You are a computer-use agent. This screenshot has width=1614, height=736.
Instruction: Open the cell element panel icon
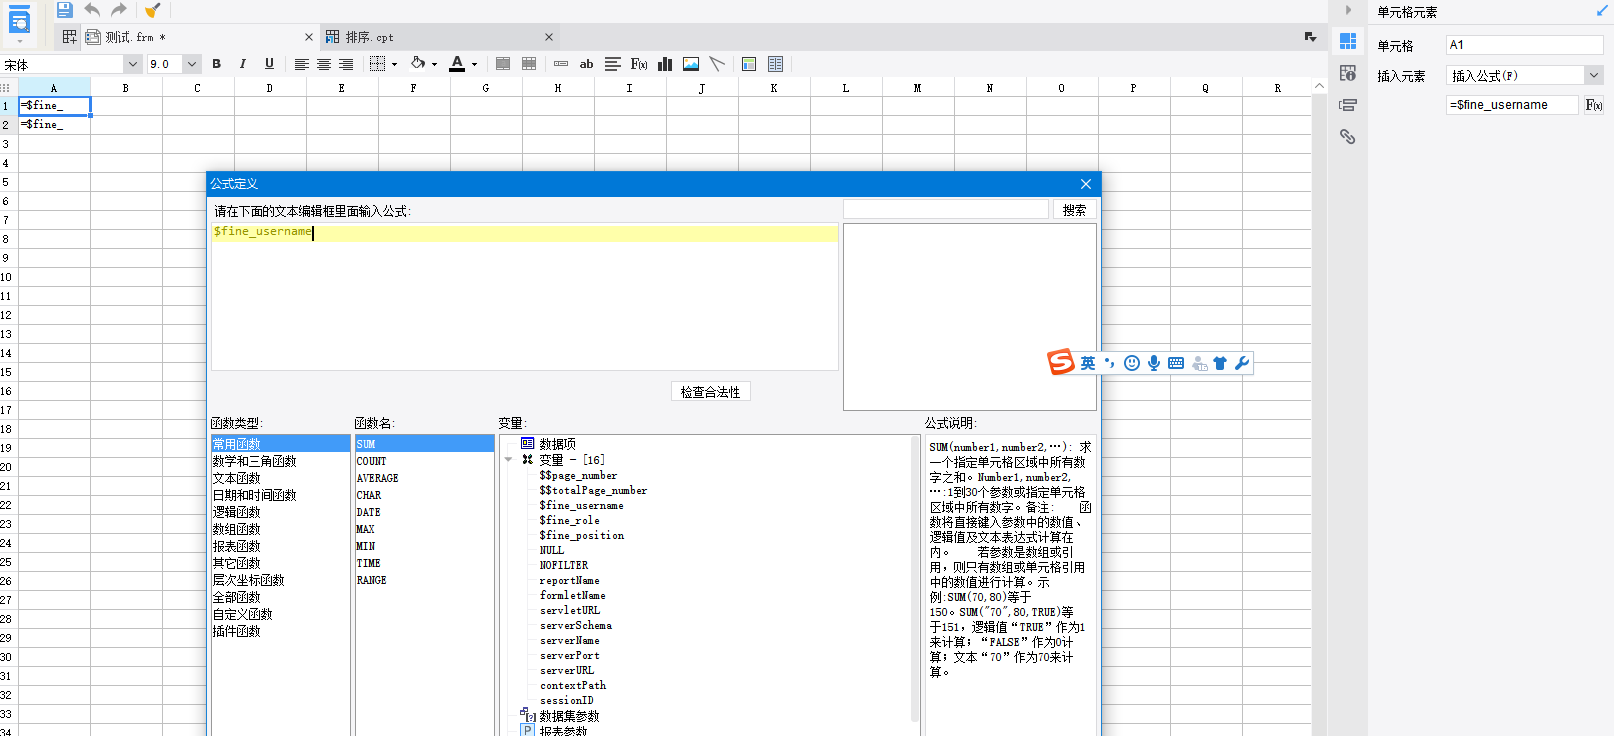coord(1348,41)
